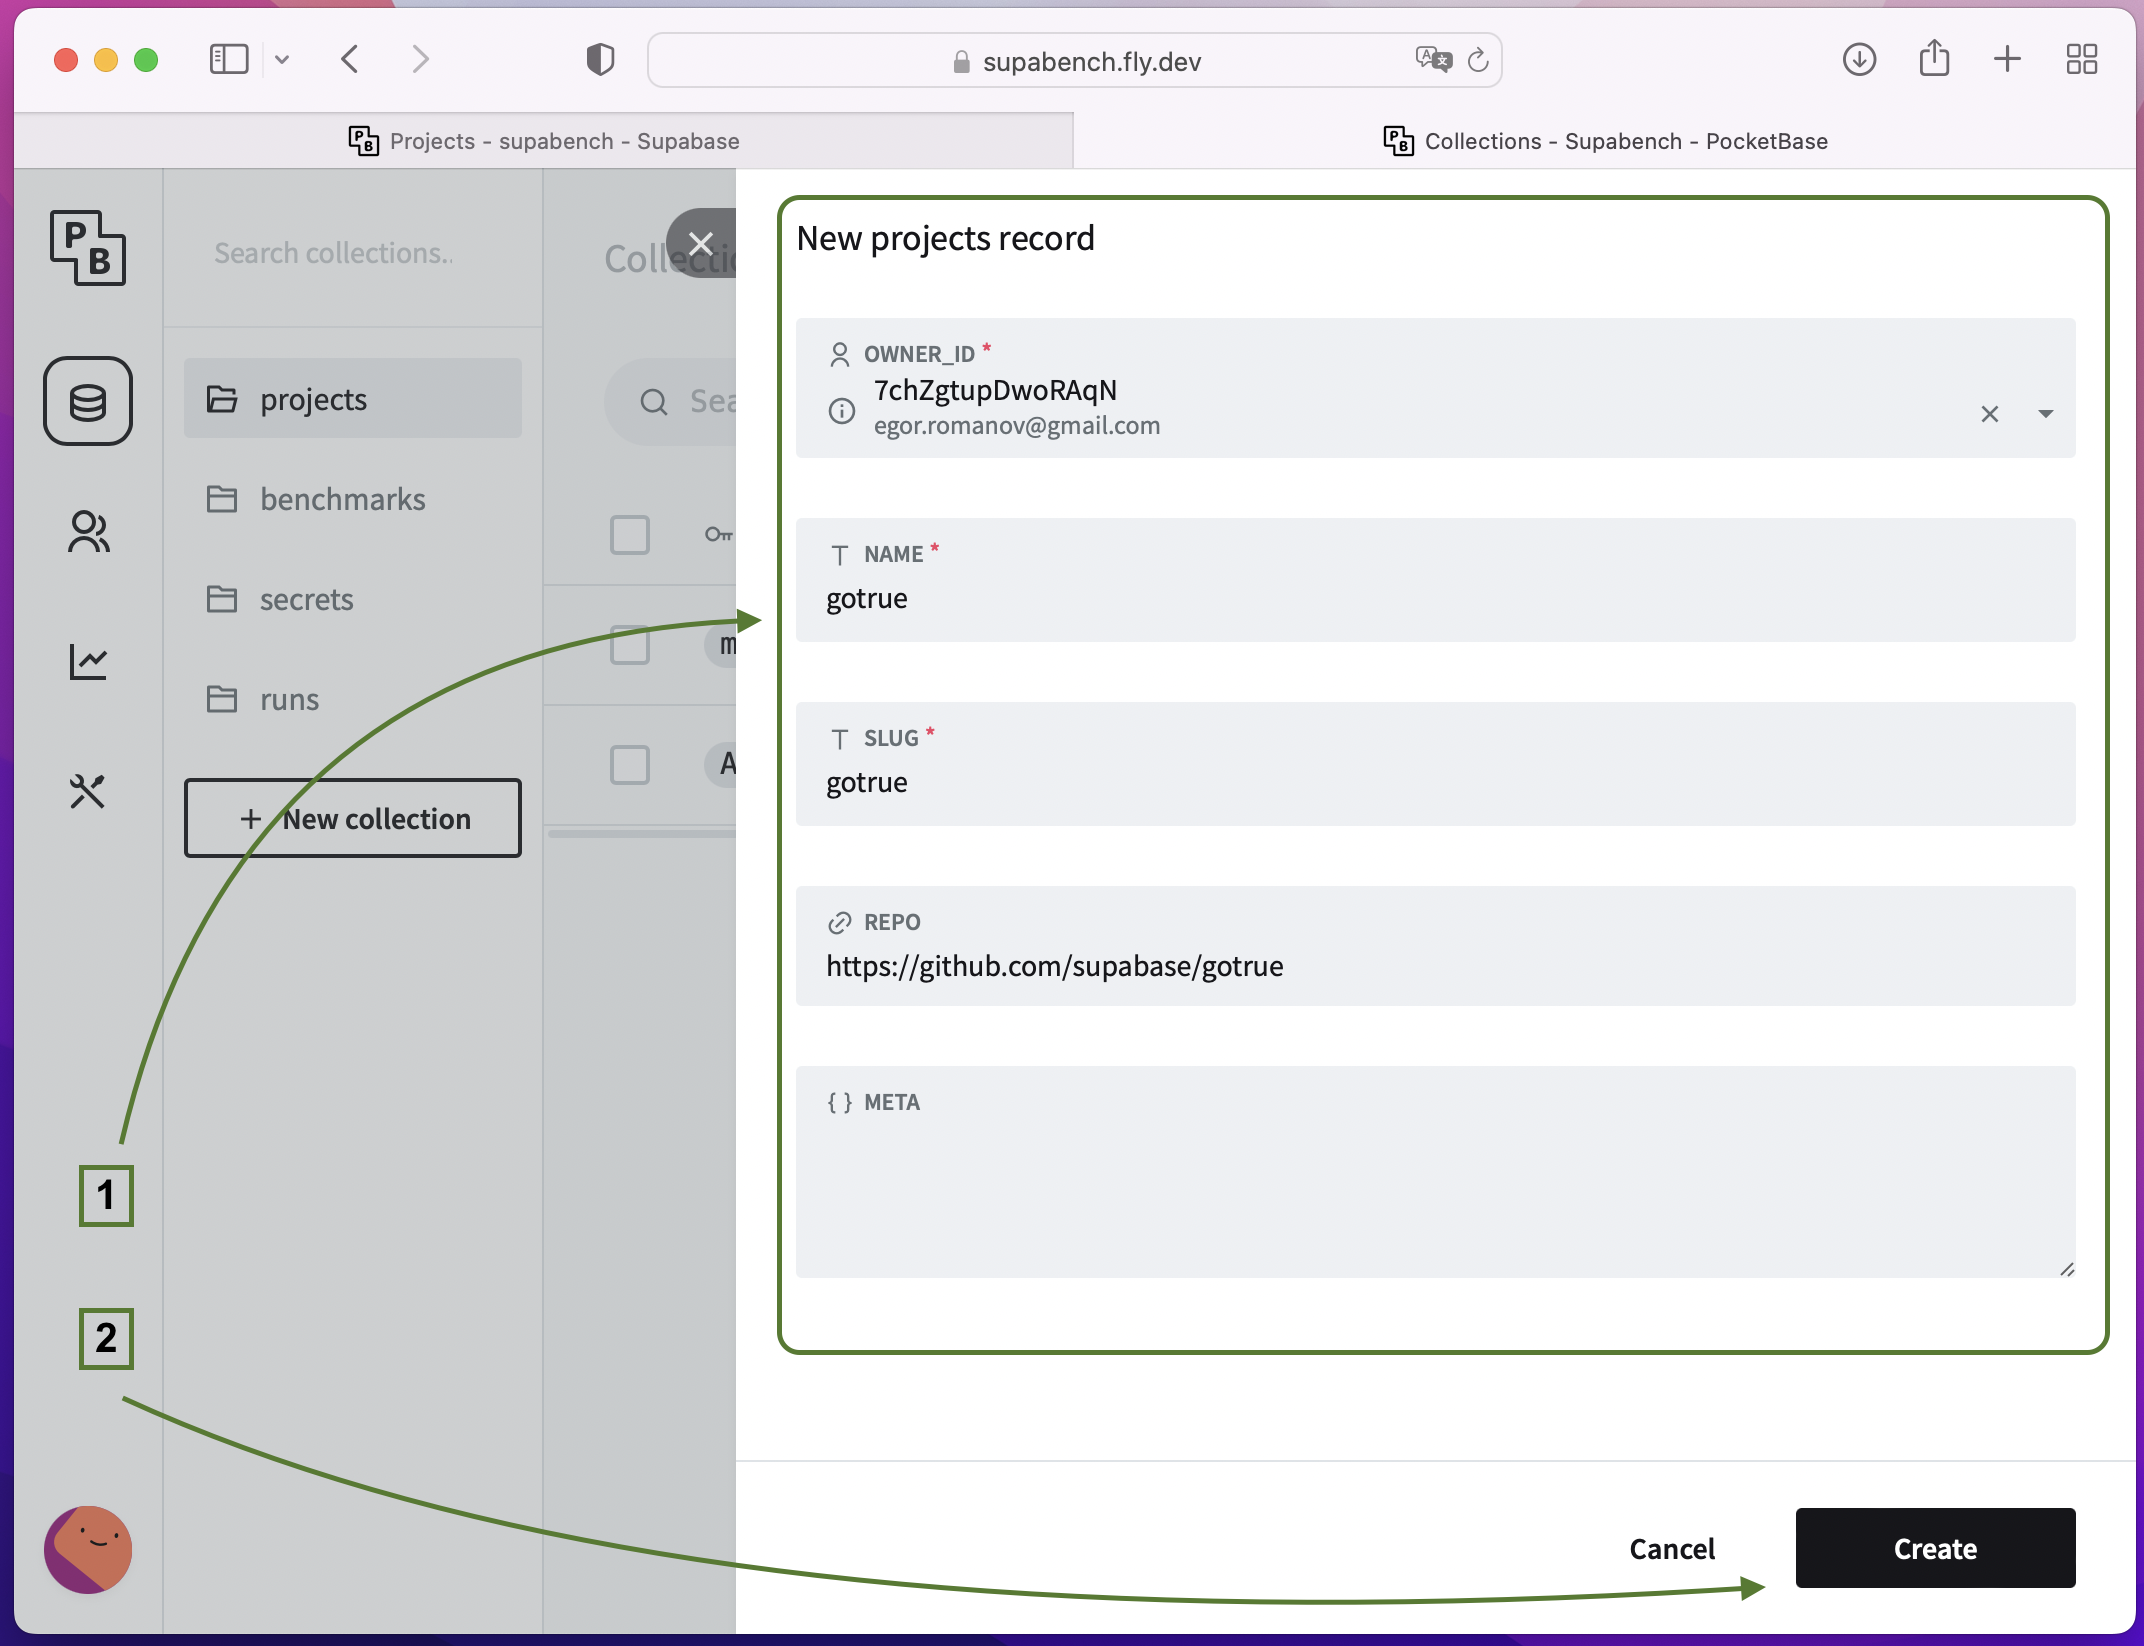The height and width of the screenshot is (1646, 2144).
Task: Toggle the Safari sidebar icon
Action: coord(229,59)
